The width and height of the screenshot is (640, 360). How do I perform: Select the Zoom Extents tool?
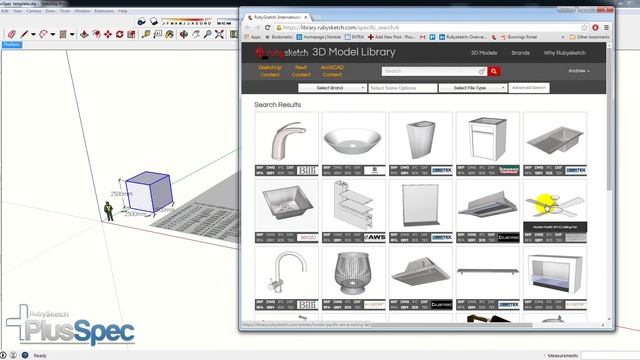pyautogui.click(x=219, y=34)
